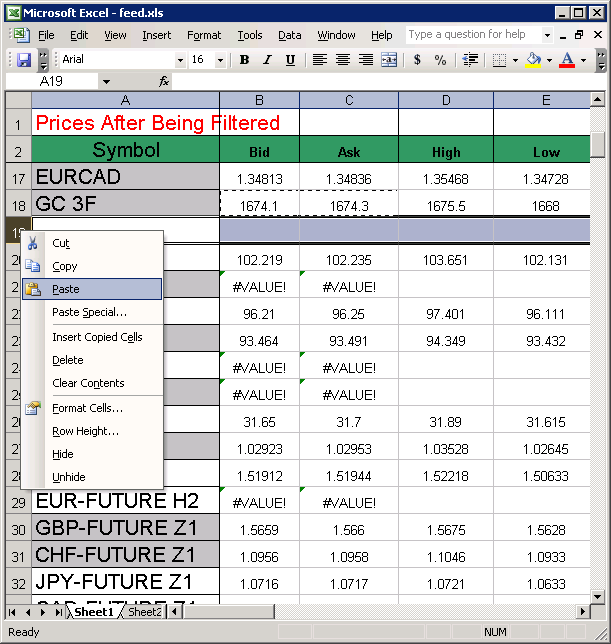Open the Arial font name dropdown

click(x=180, y=60)
